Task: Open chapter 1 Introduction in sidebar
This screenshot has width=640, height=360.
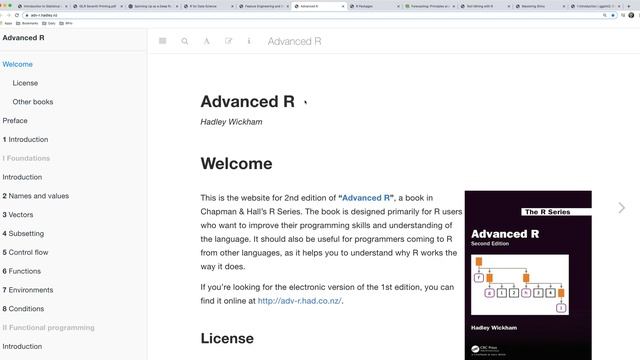Action: (25, 139)
